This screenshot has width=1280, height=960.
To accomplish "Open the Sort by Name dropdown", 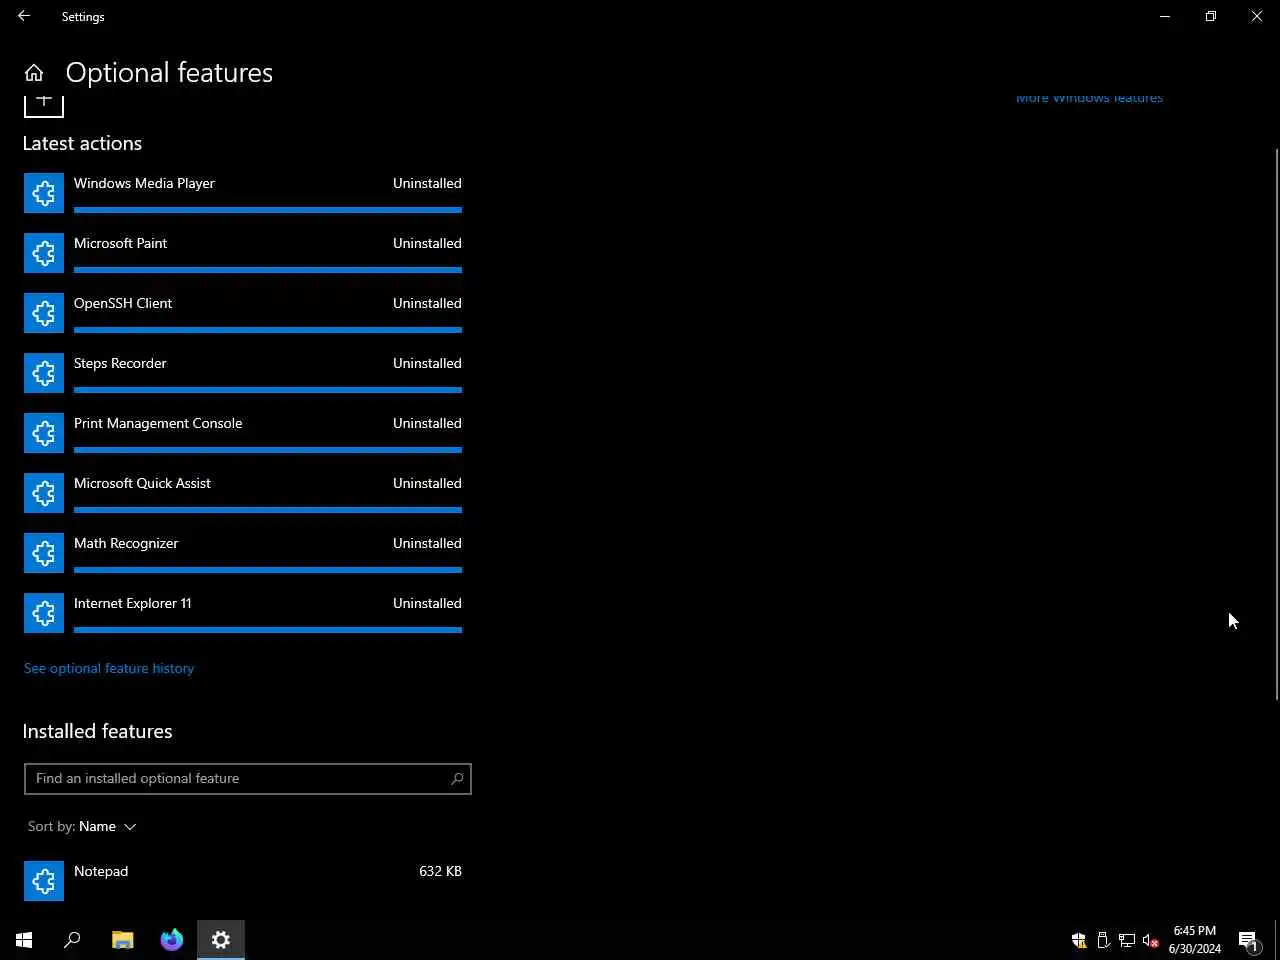I will tap(82, 827).
